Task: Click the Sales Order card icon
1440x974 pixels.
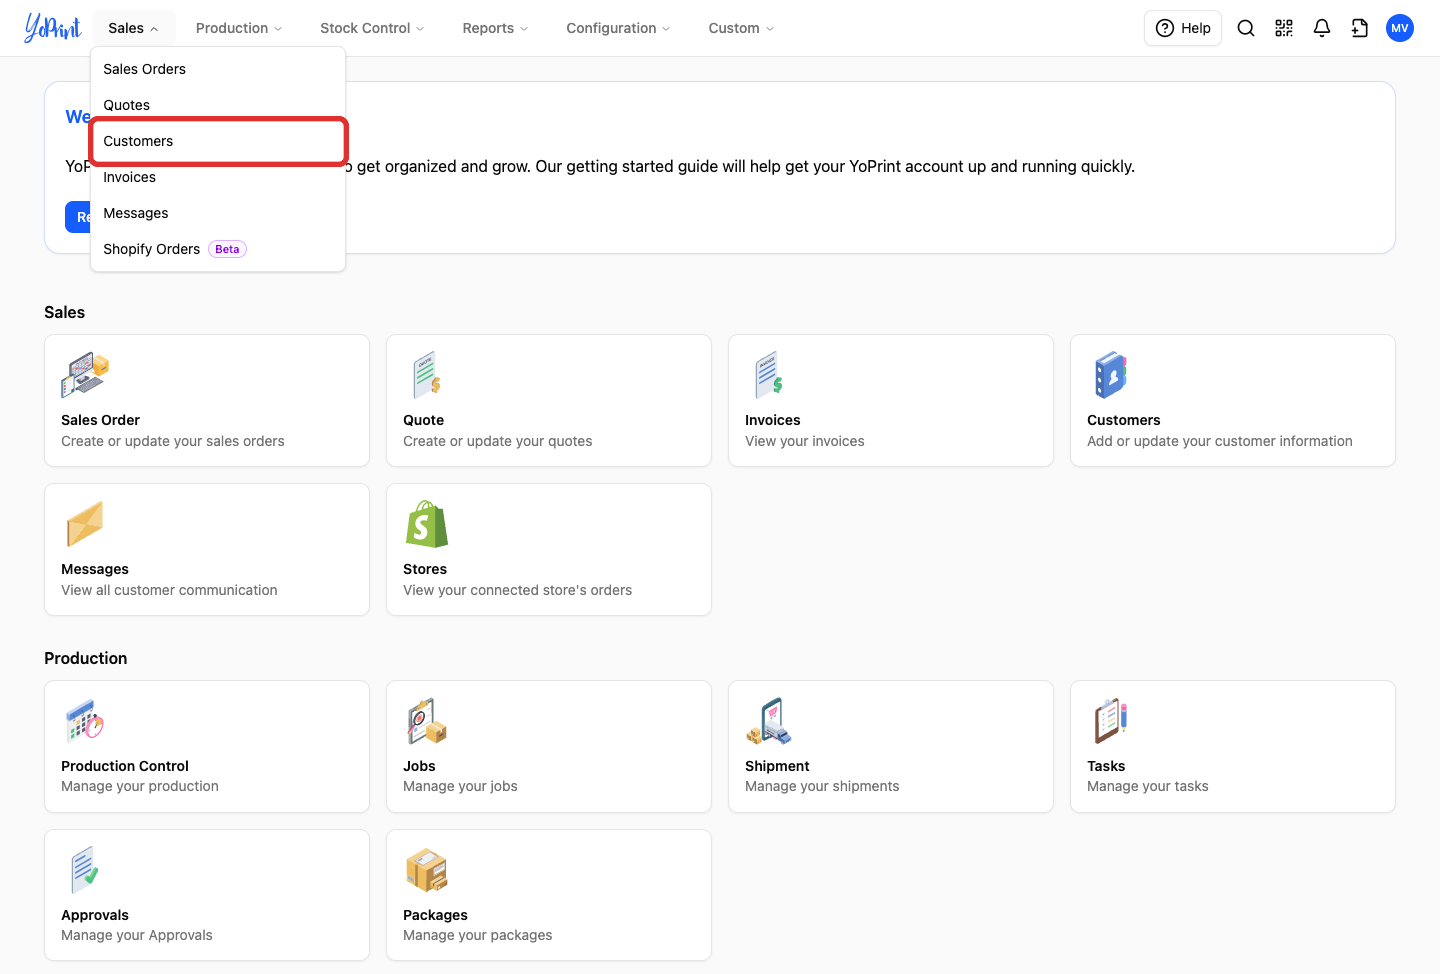Action: tap(85, 375)
